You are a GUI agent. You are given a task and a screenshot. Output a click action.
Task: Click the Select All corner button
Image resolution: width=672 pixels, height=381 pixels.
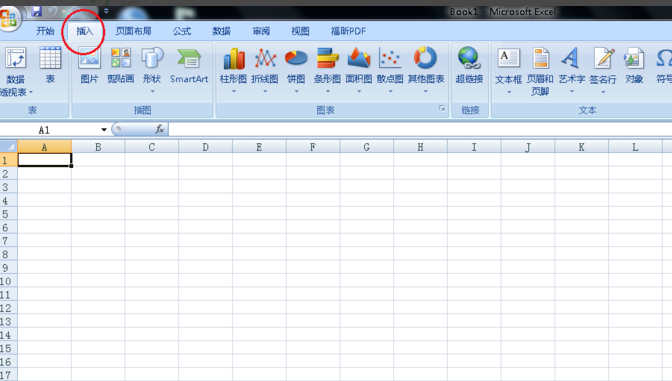tap(9, 147)
